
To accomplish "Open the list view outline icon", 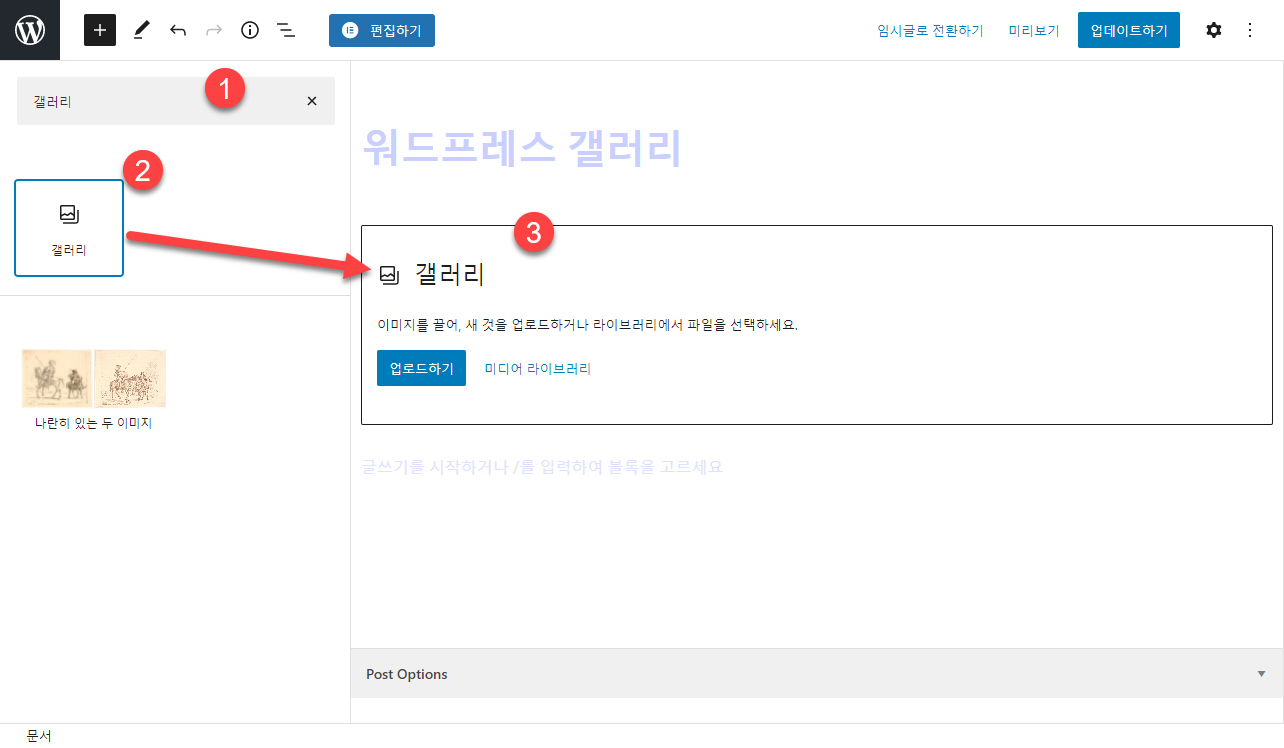I will click(x=286, y=30).
